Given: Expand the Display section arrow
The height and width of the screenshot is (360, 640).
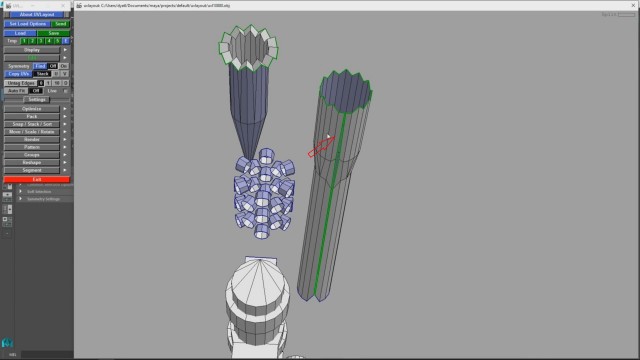Looking at the screenshot, I should [x=65, y=50].
